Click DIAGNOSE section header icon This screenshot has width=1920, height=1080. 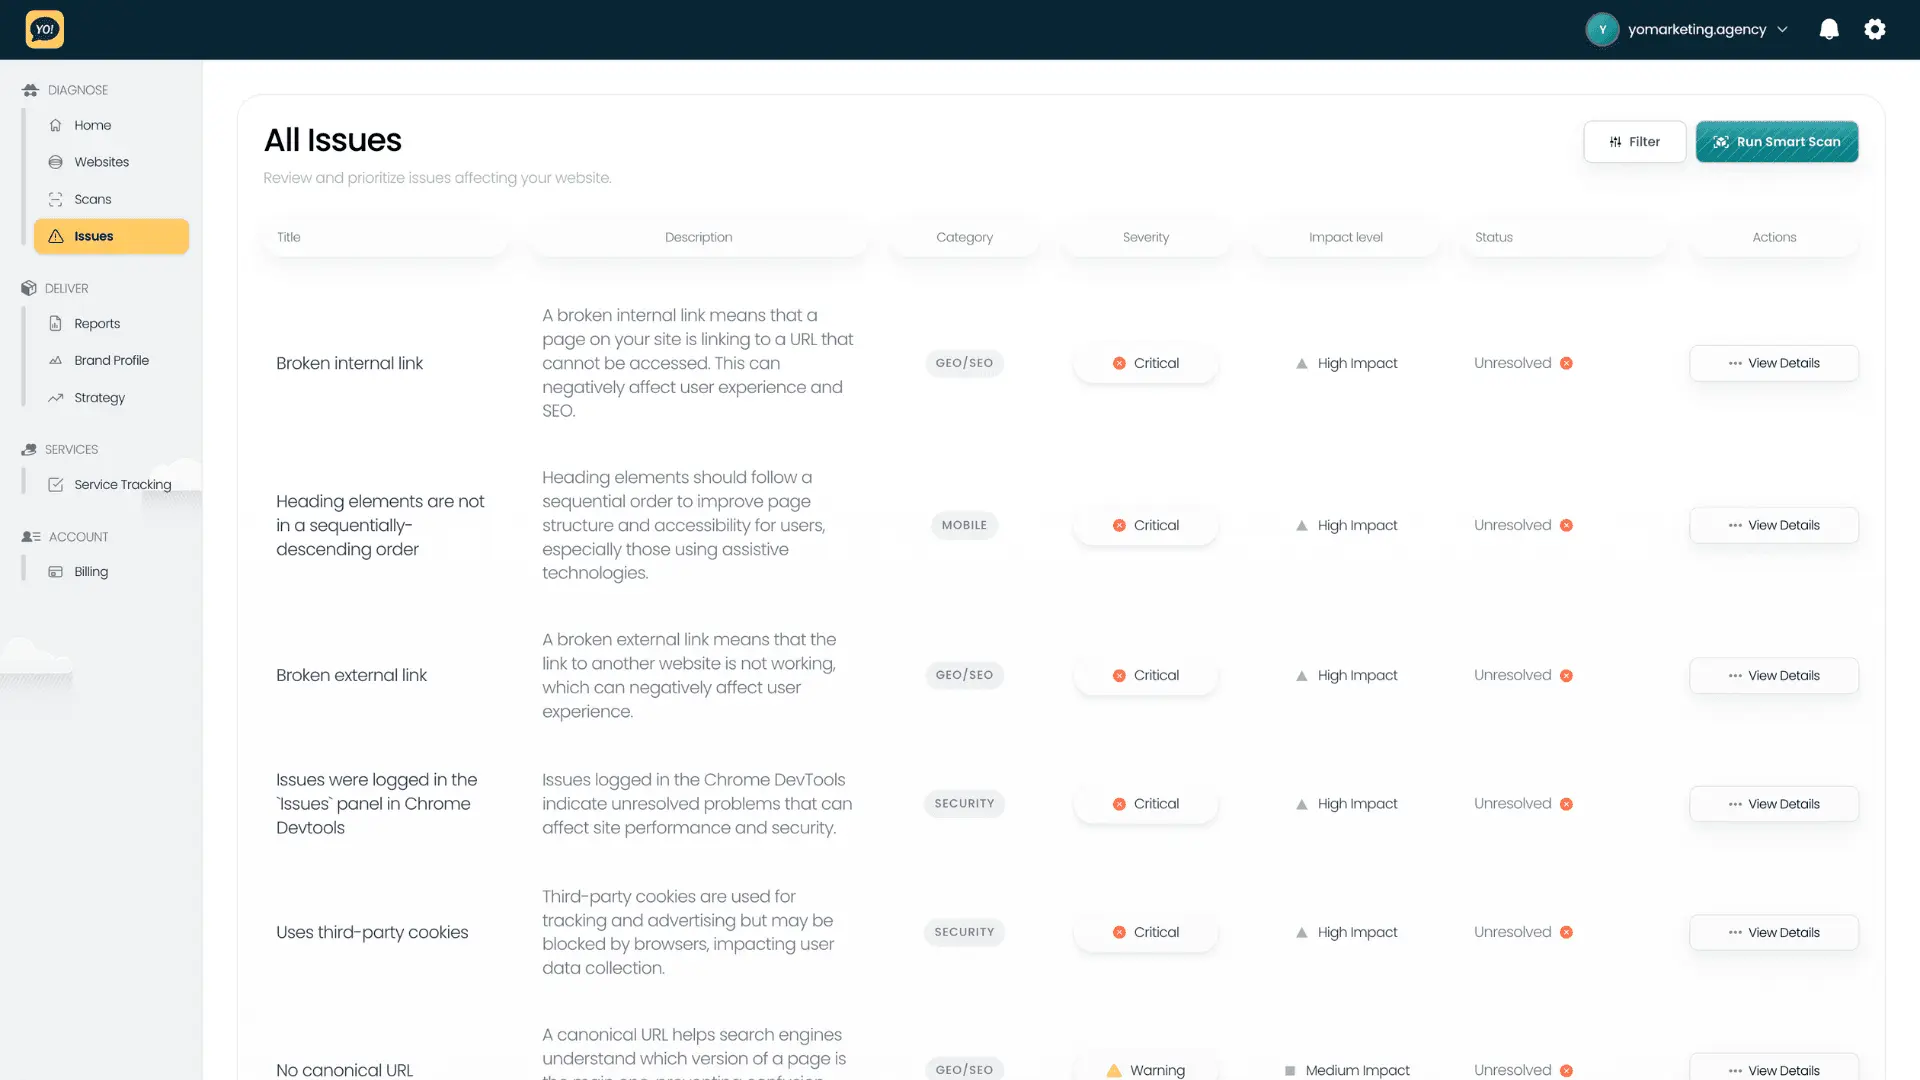pos(30,90)
